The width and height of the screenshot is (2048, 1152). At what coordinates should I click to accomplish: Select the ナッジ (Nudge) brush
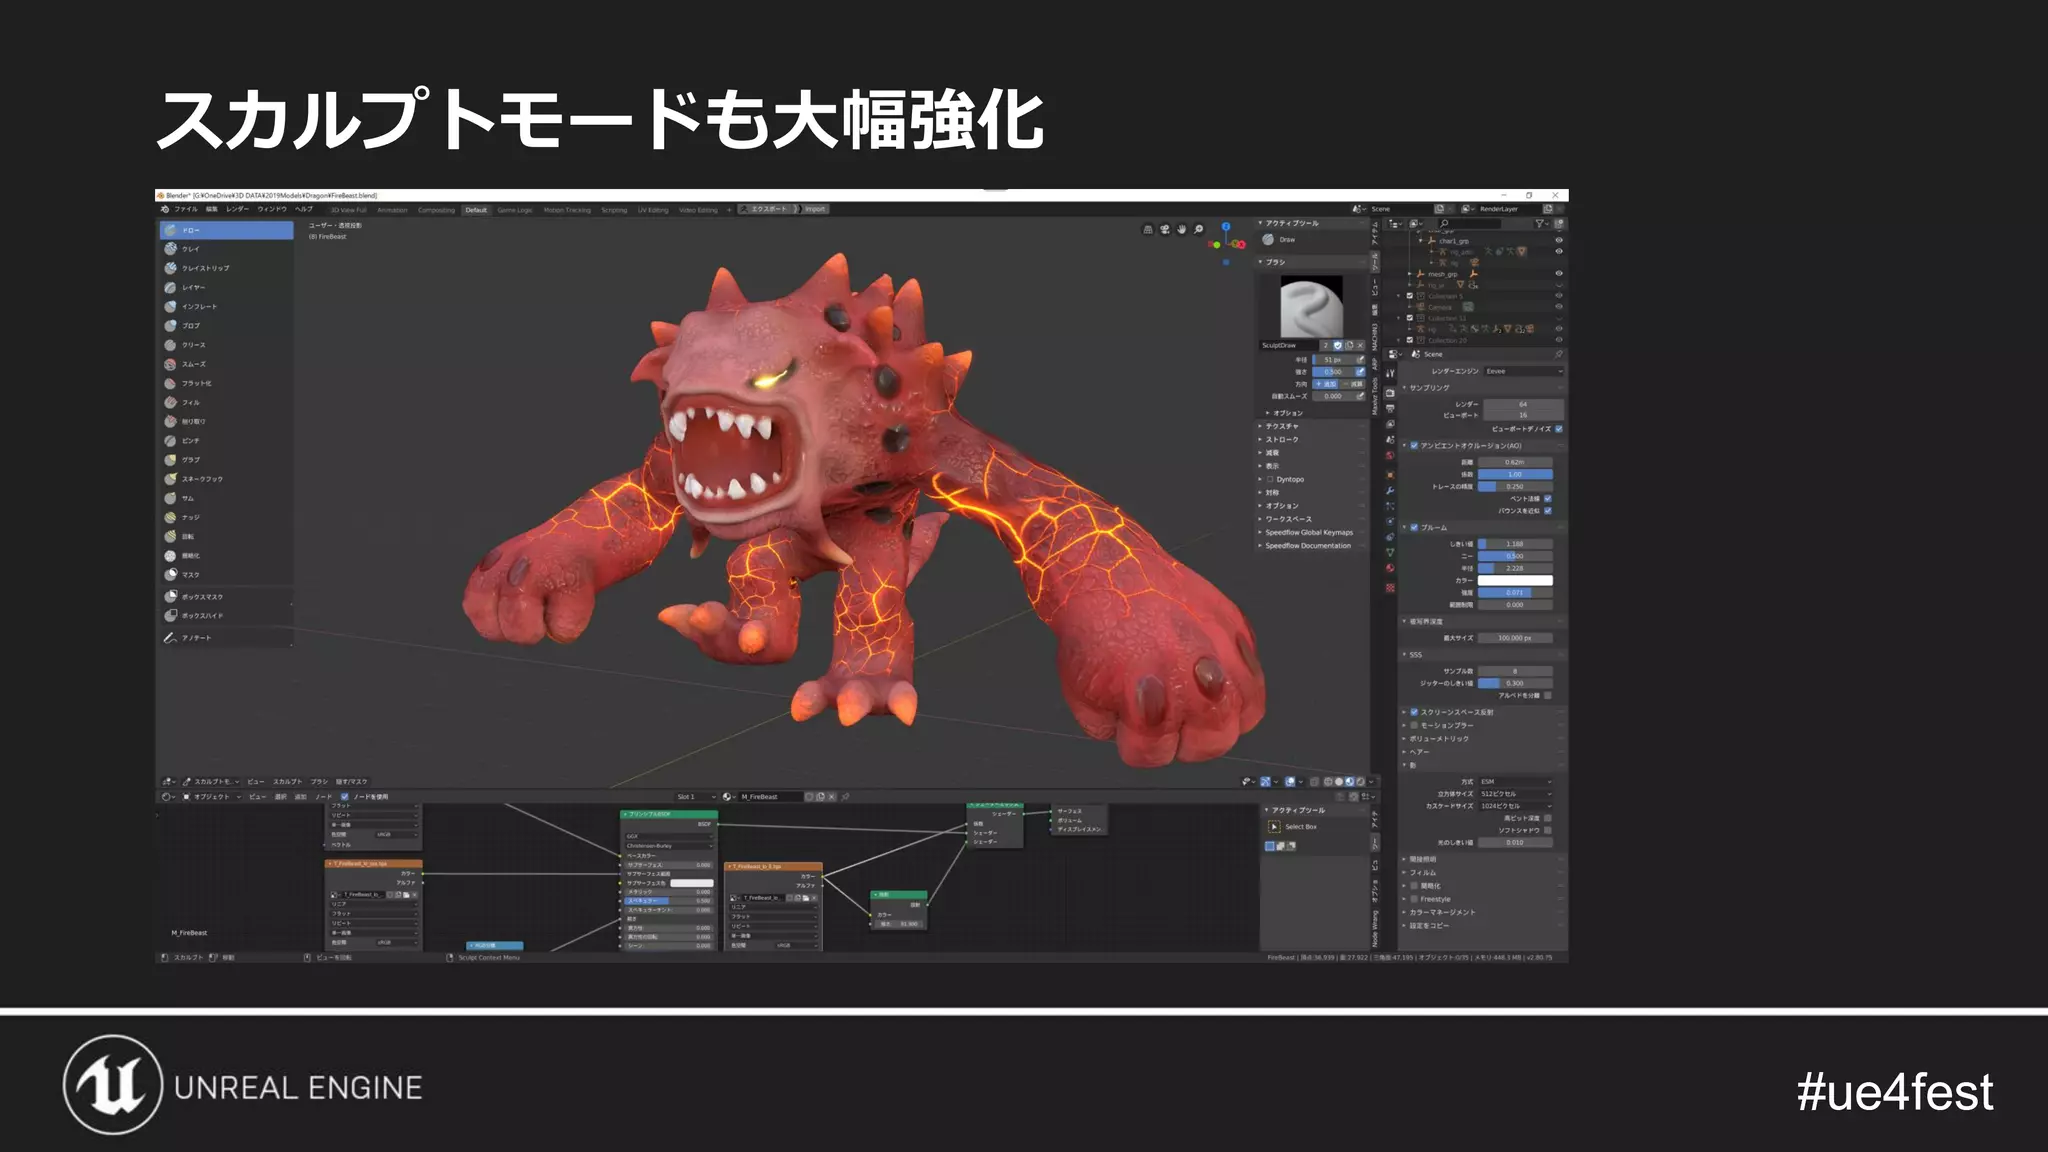[226, 517]
